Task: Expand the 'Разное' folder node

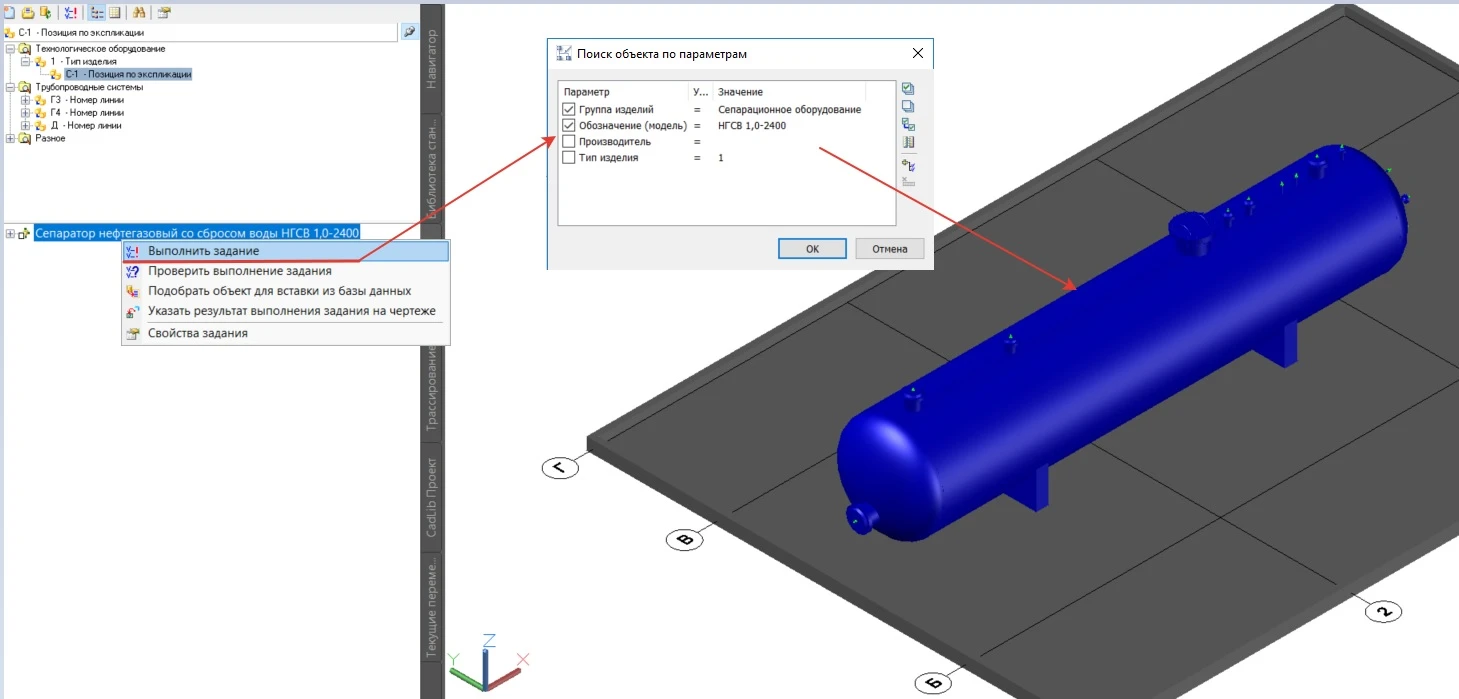Action: [10, 138]
